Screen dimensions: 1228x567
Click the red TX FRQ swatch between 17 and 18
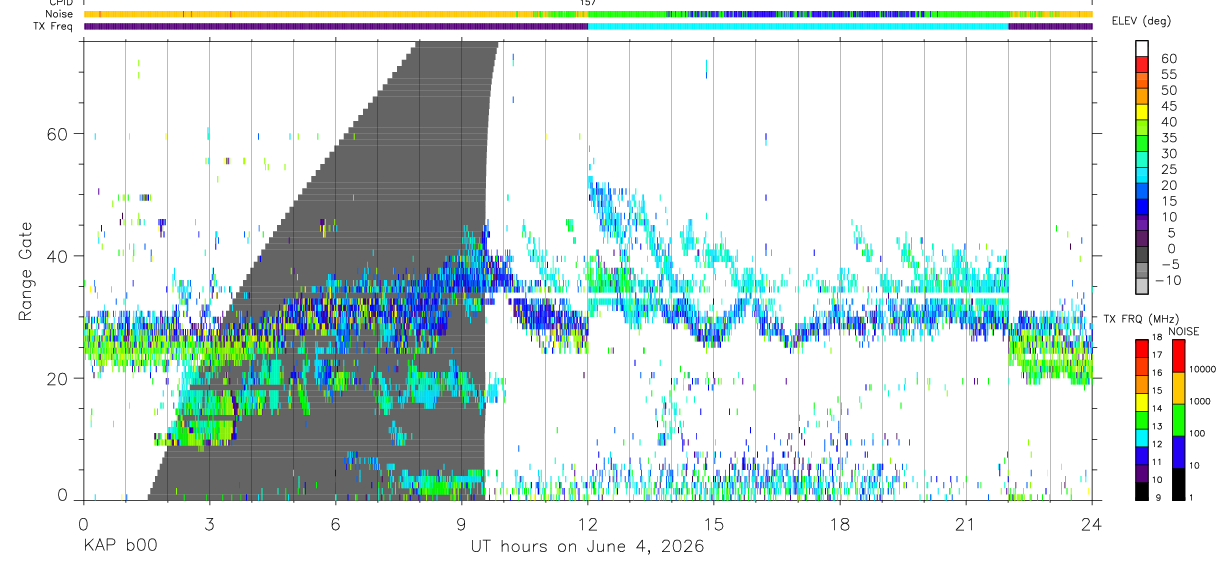(1143, 348)
